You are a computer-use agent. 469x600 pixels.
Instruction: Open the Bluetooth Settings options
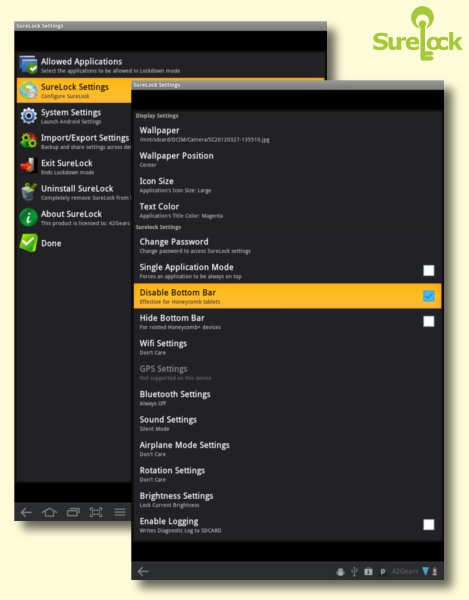pos(288,398)
